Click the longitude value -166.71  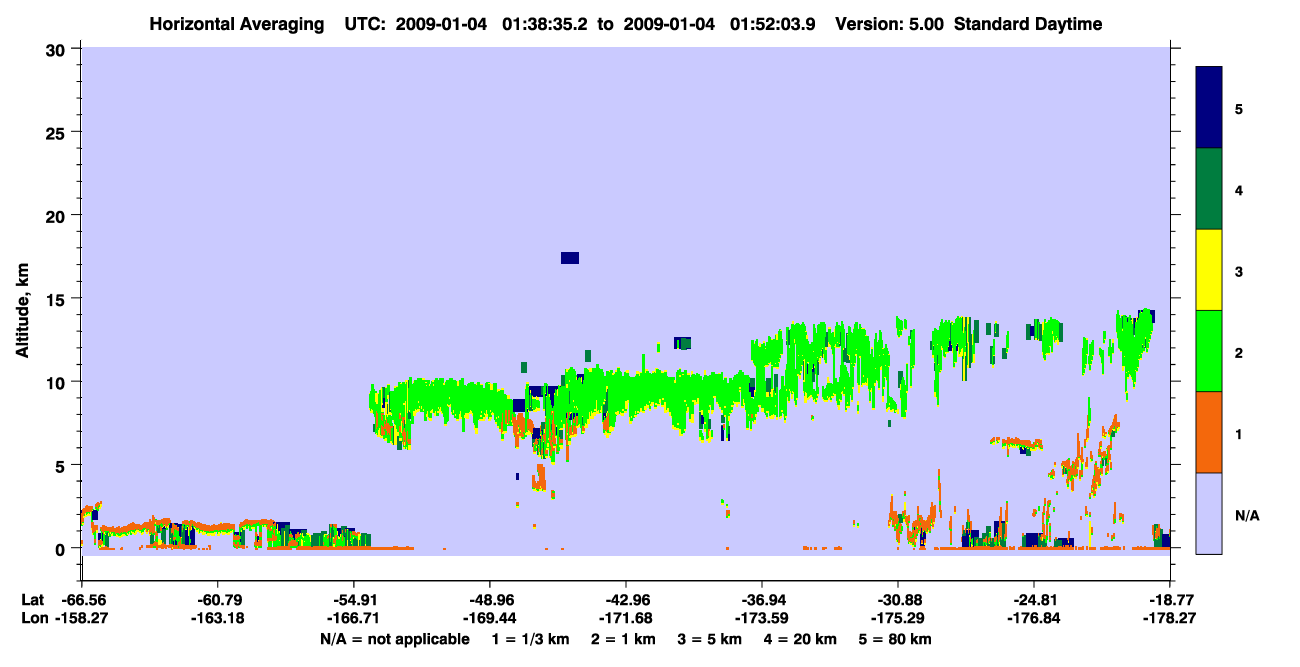click(353, 618)
